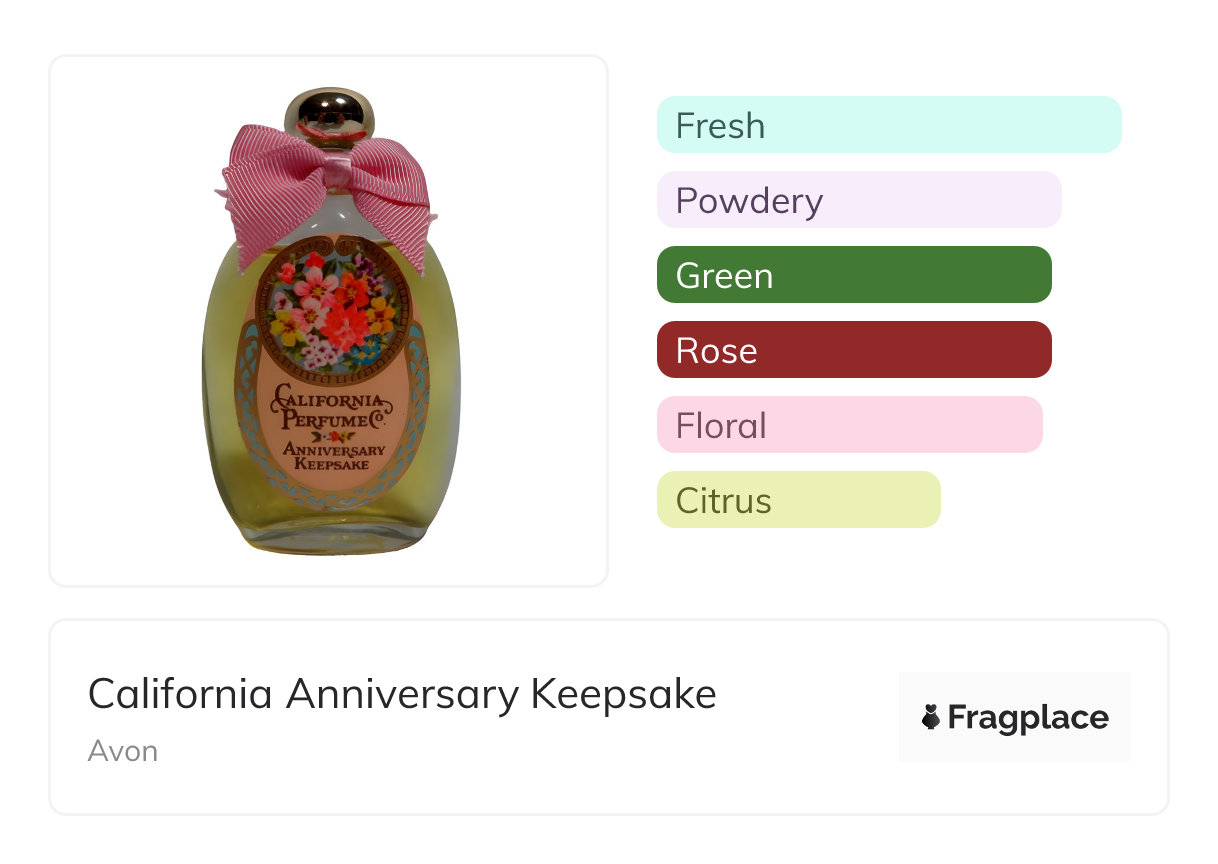Select the pink Floral accord bar
The height and width of the screenshot is (864, 1218).
pyautogui.click(x=849, y=425)
